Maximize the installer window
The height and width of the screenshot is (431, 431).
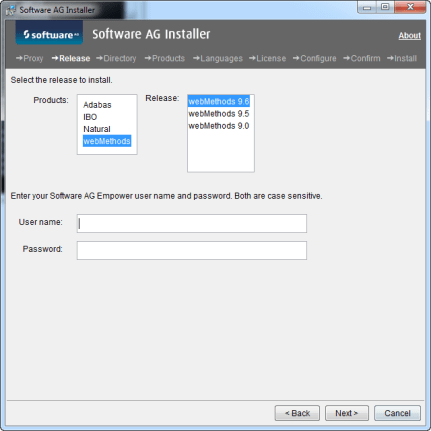point(385,7)
